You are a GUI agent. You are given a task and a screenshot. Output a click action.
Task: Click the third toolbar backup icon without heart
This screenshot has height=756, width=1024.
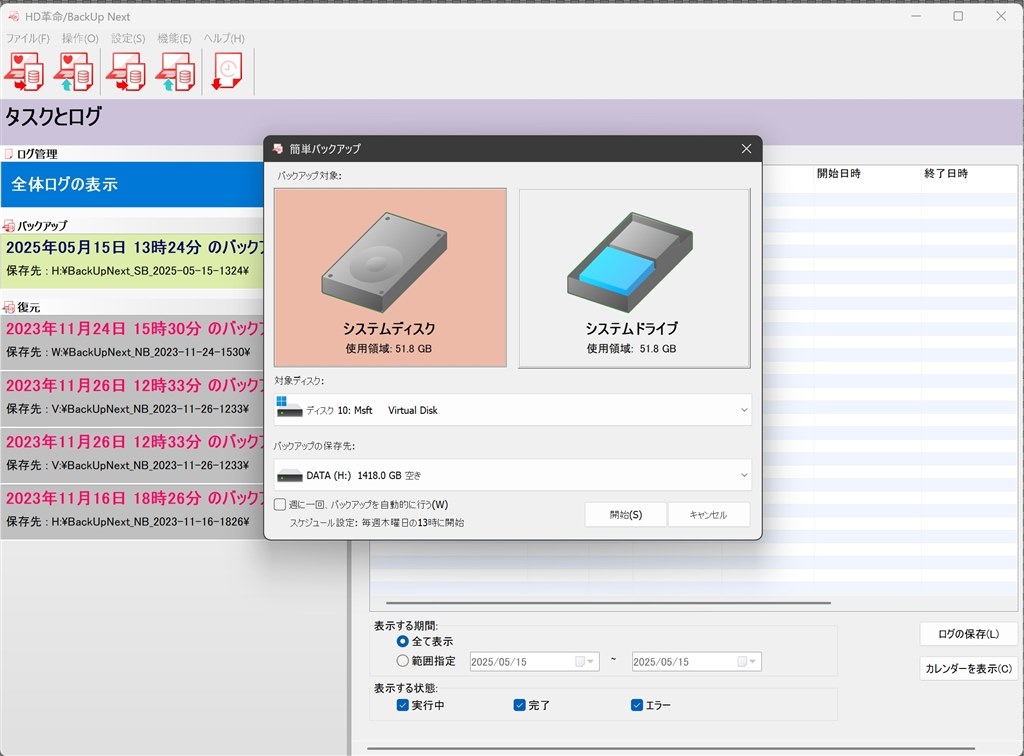[126, 72]
